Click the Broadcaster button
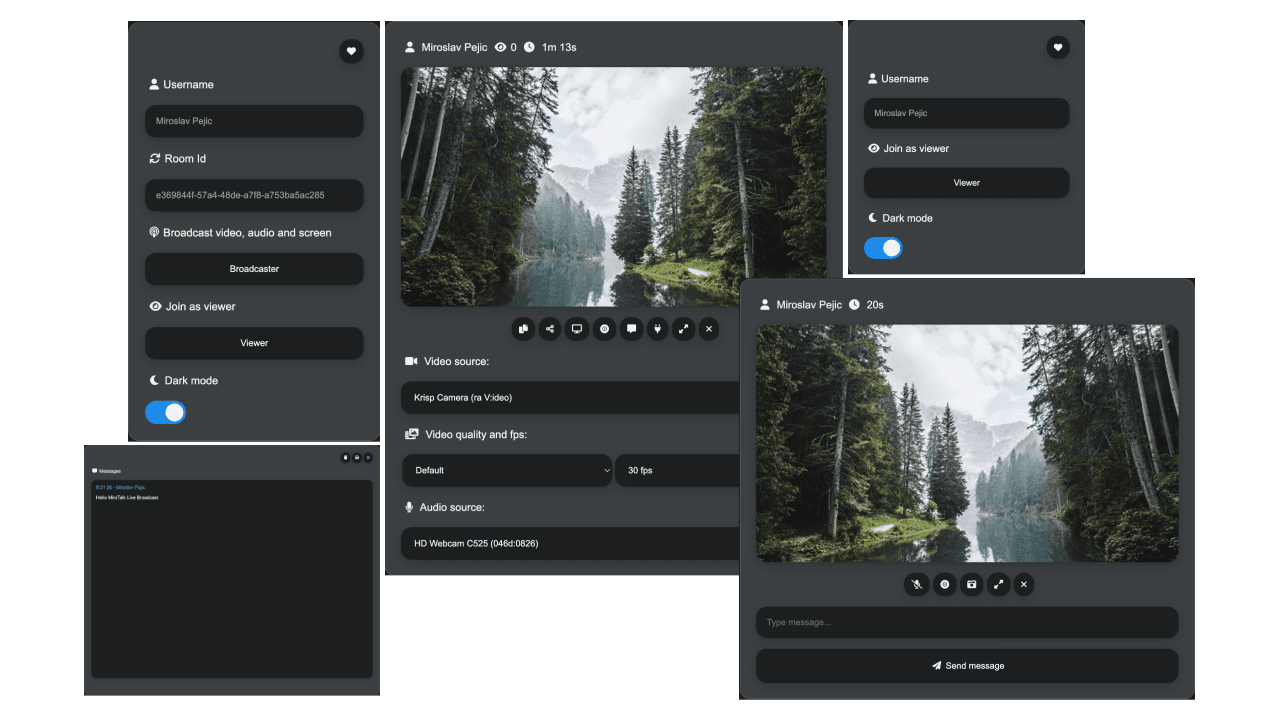 tap(254, 269)
